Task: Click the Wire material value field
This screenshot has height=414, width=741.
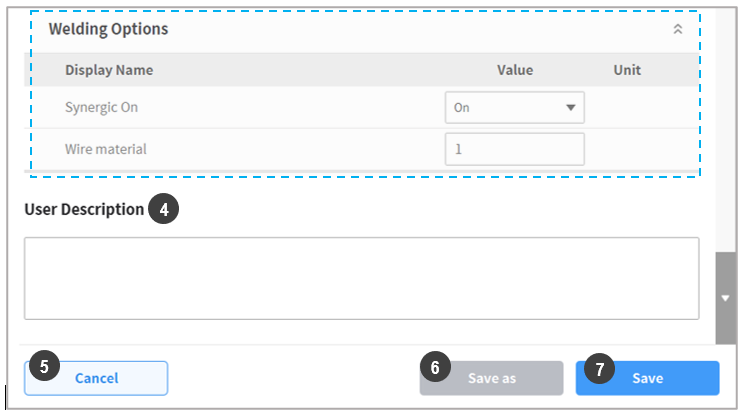Action: point(514,149)
